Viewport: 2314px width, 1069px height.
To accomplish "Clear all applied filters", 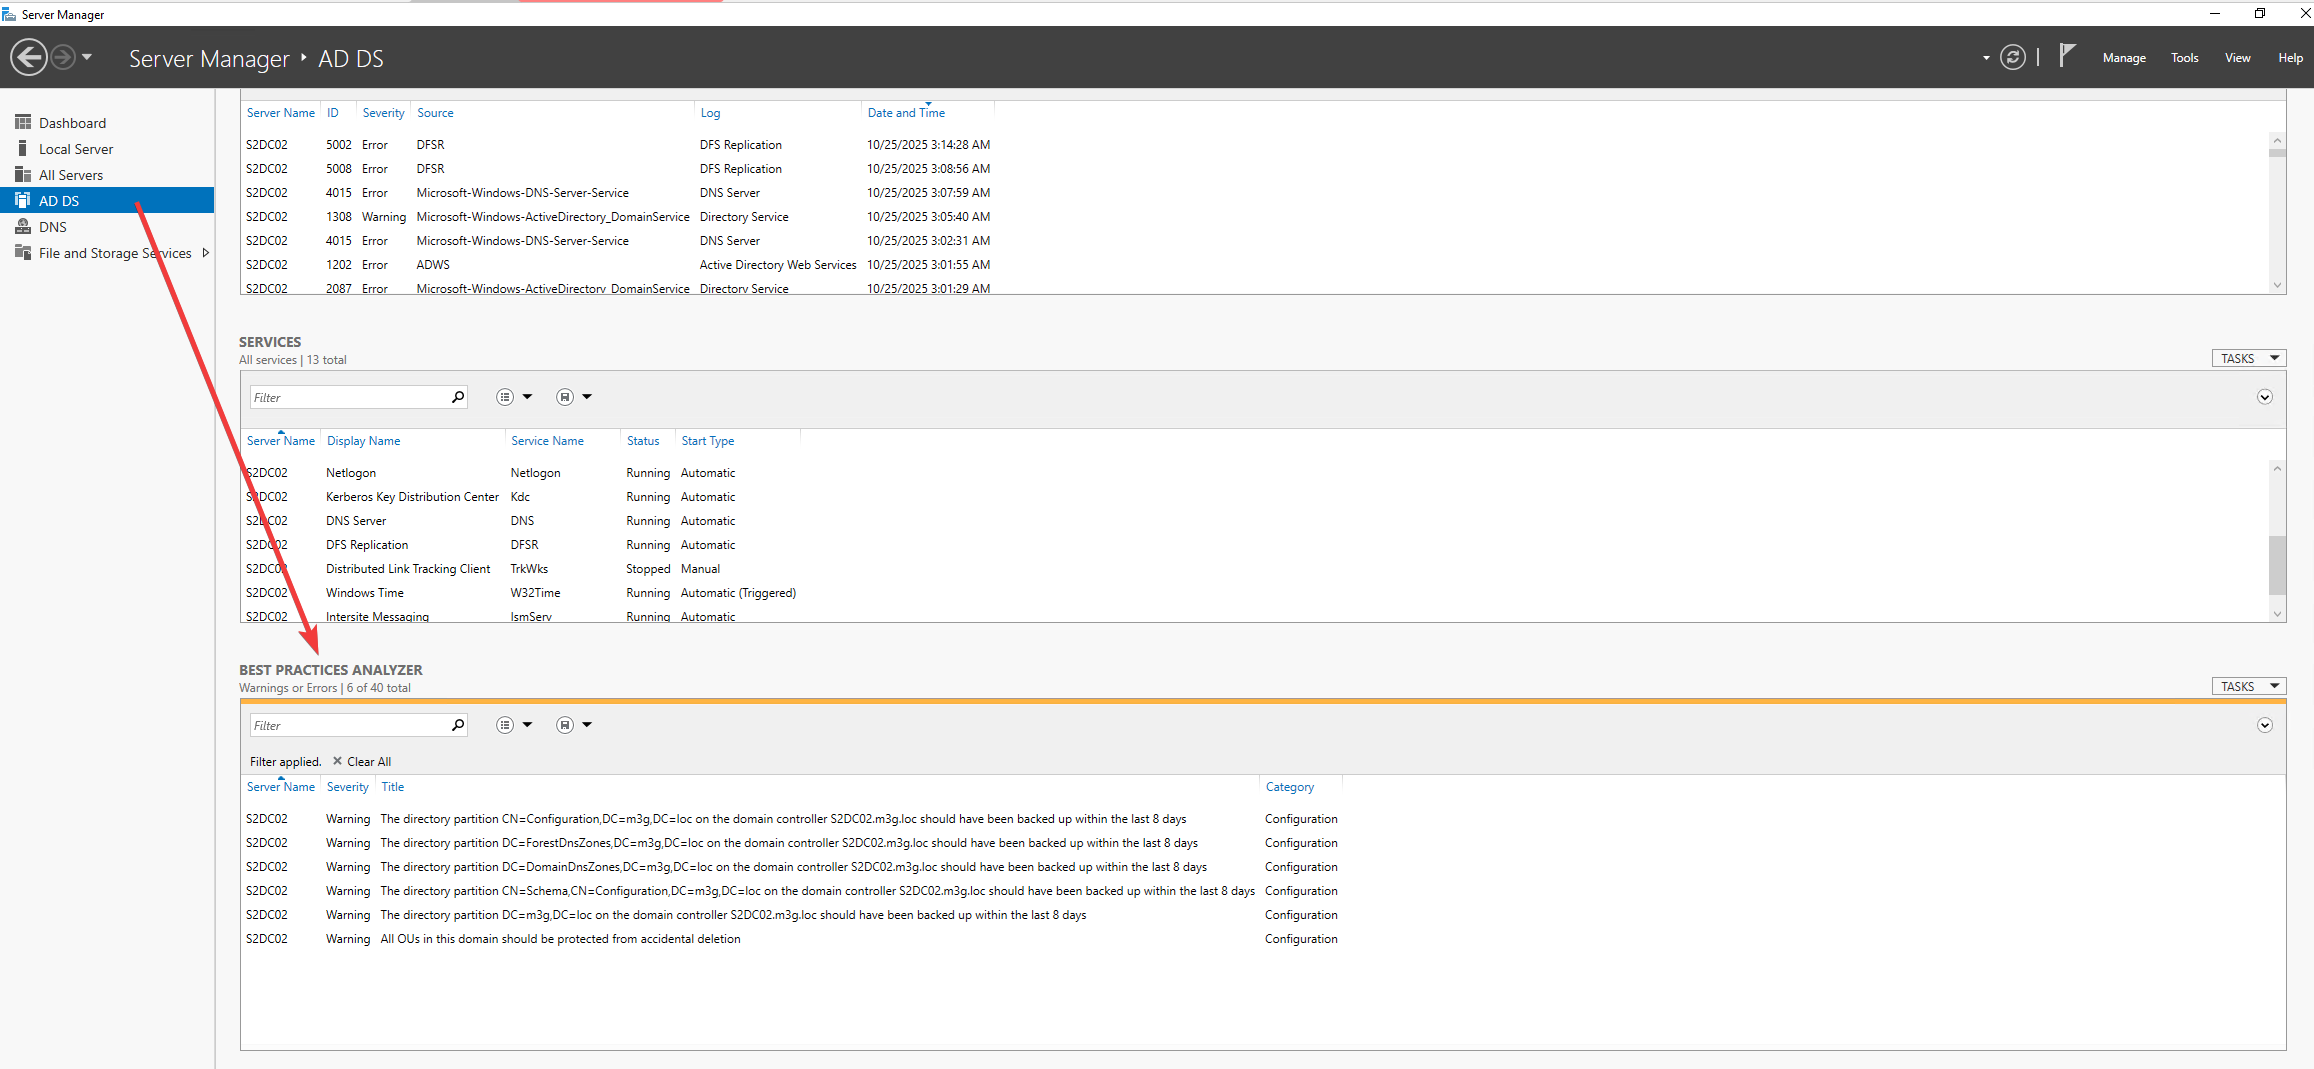I will point(362,762).
